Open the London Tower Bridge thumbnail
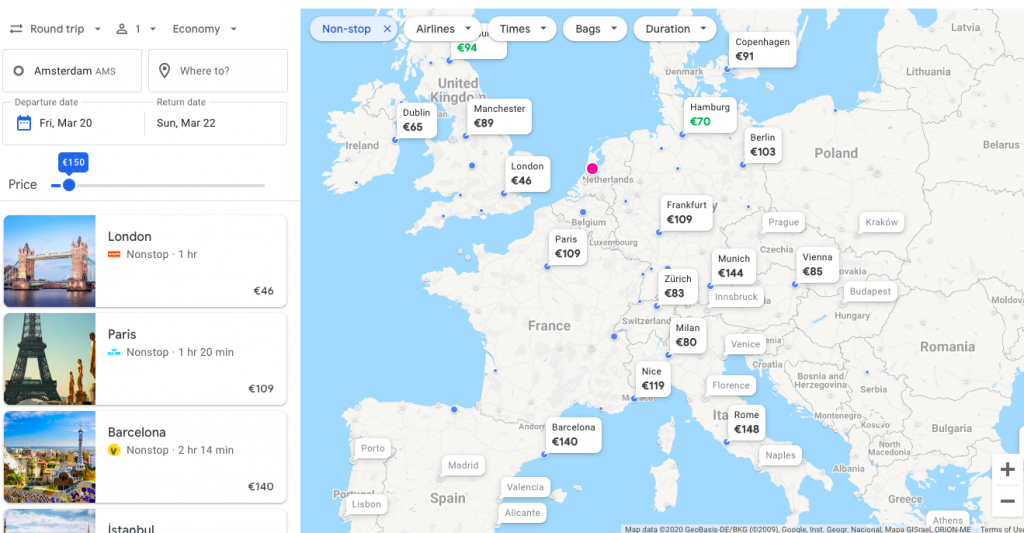This screenshot has height=533, width=1024. coord(50,261)
